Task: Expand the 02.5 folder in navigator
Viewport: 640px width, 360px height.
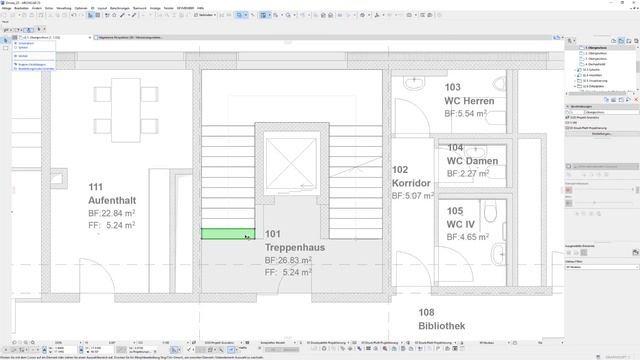Action: [575, 81]
